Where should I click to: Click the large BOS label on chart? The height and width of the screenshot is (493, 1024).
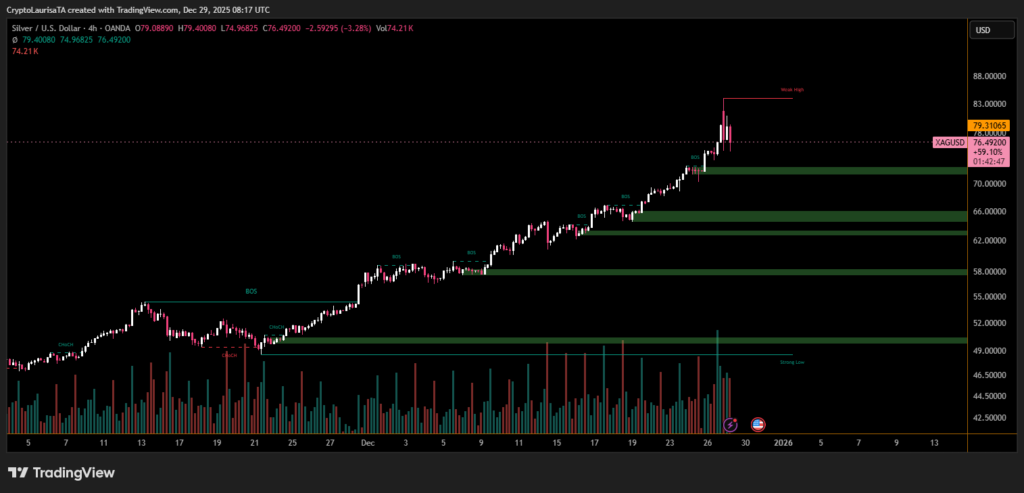click(x=251, y=291)
